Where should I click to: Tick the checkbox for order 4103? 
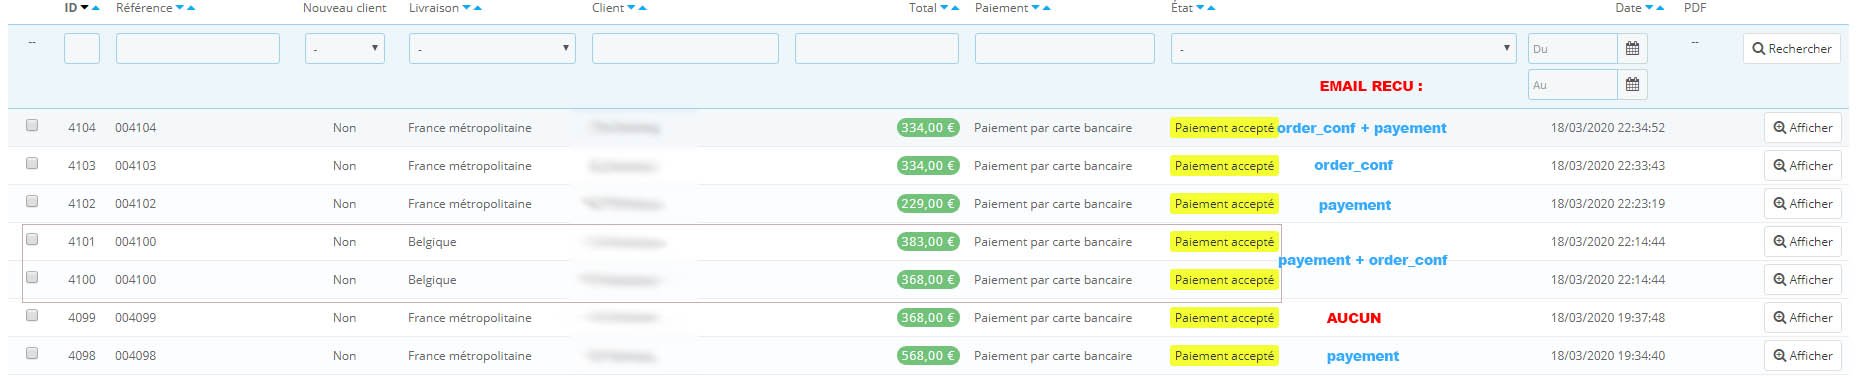[32, 163]
